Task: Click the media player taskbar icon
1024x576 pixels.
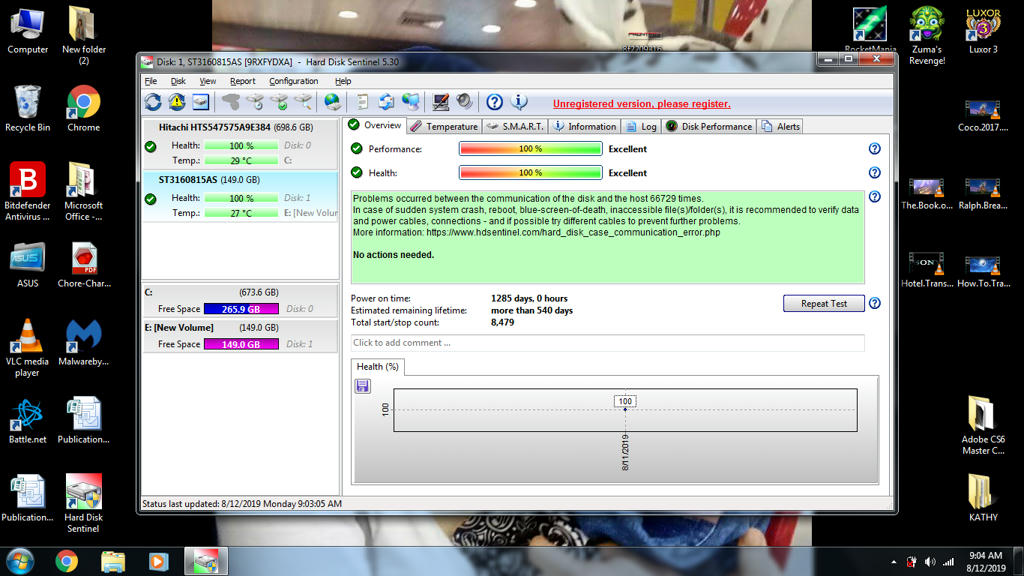Action: point(158,562)
